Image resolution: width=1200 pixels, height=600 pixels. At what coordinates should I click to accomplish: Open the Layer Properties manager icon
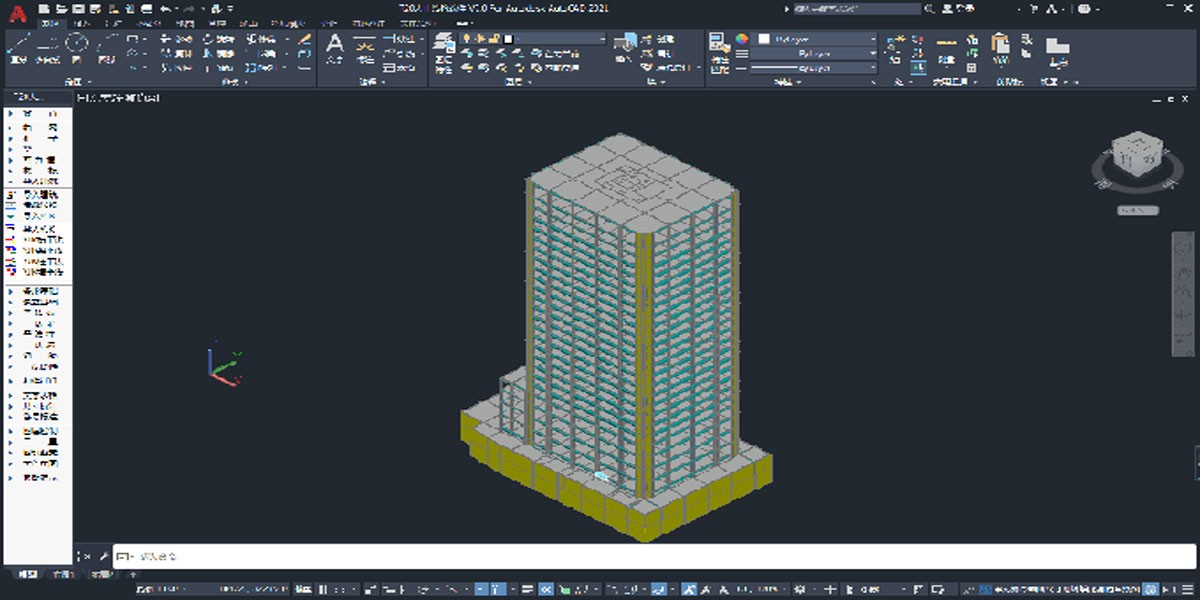tap(444, 50)
